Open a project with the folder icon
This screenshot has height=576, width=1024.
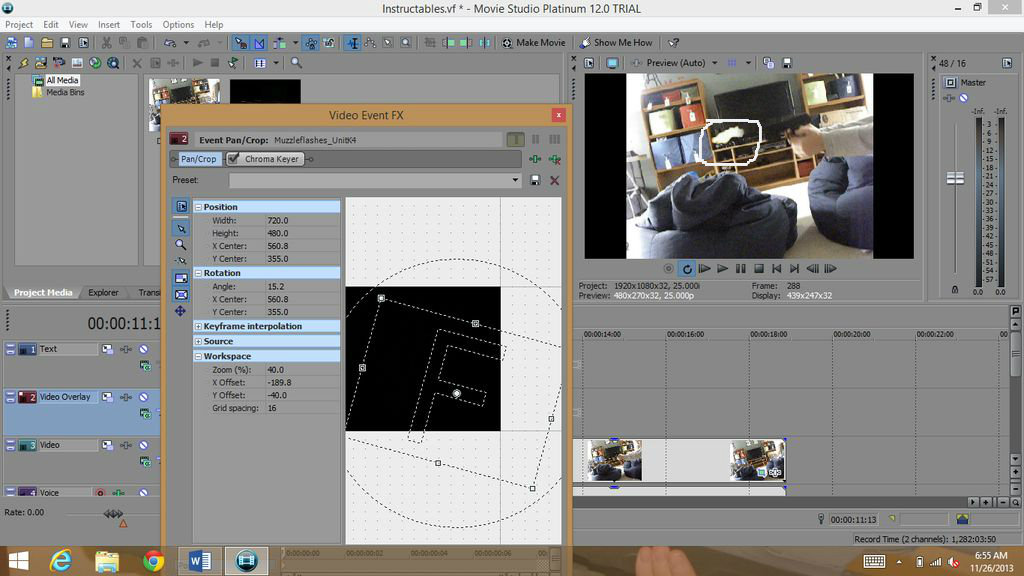[x=46, y=42]
